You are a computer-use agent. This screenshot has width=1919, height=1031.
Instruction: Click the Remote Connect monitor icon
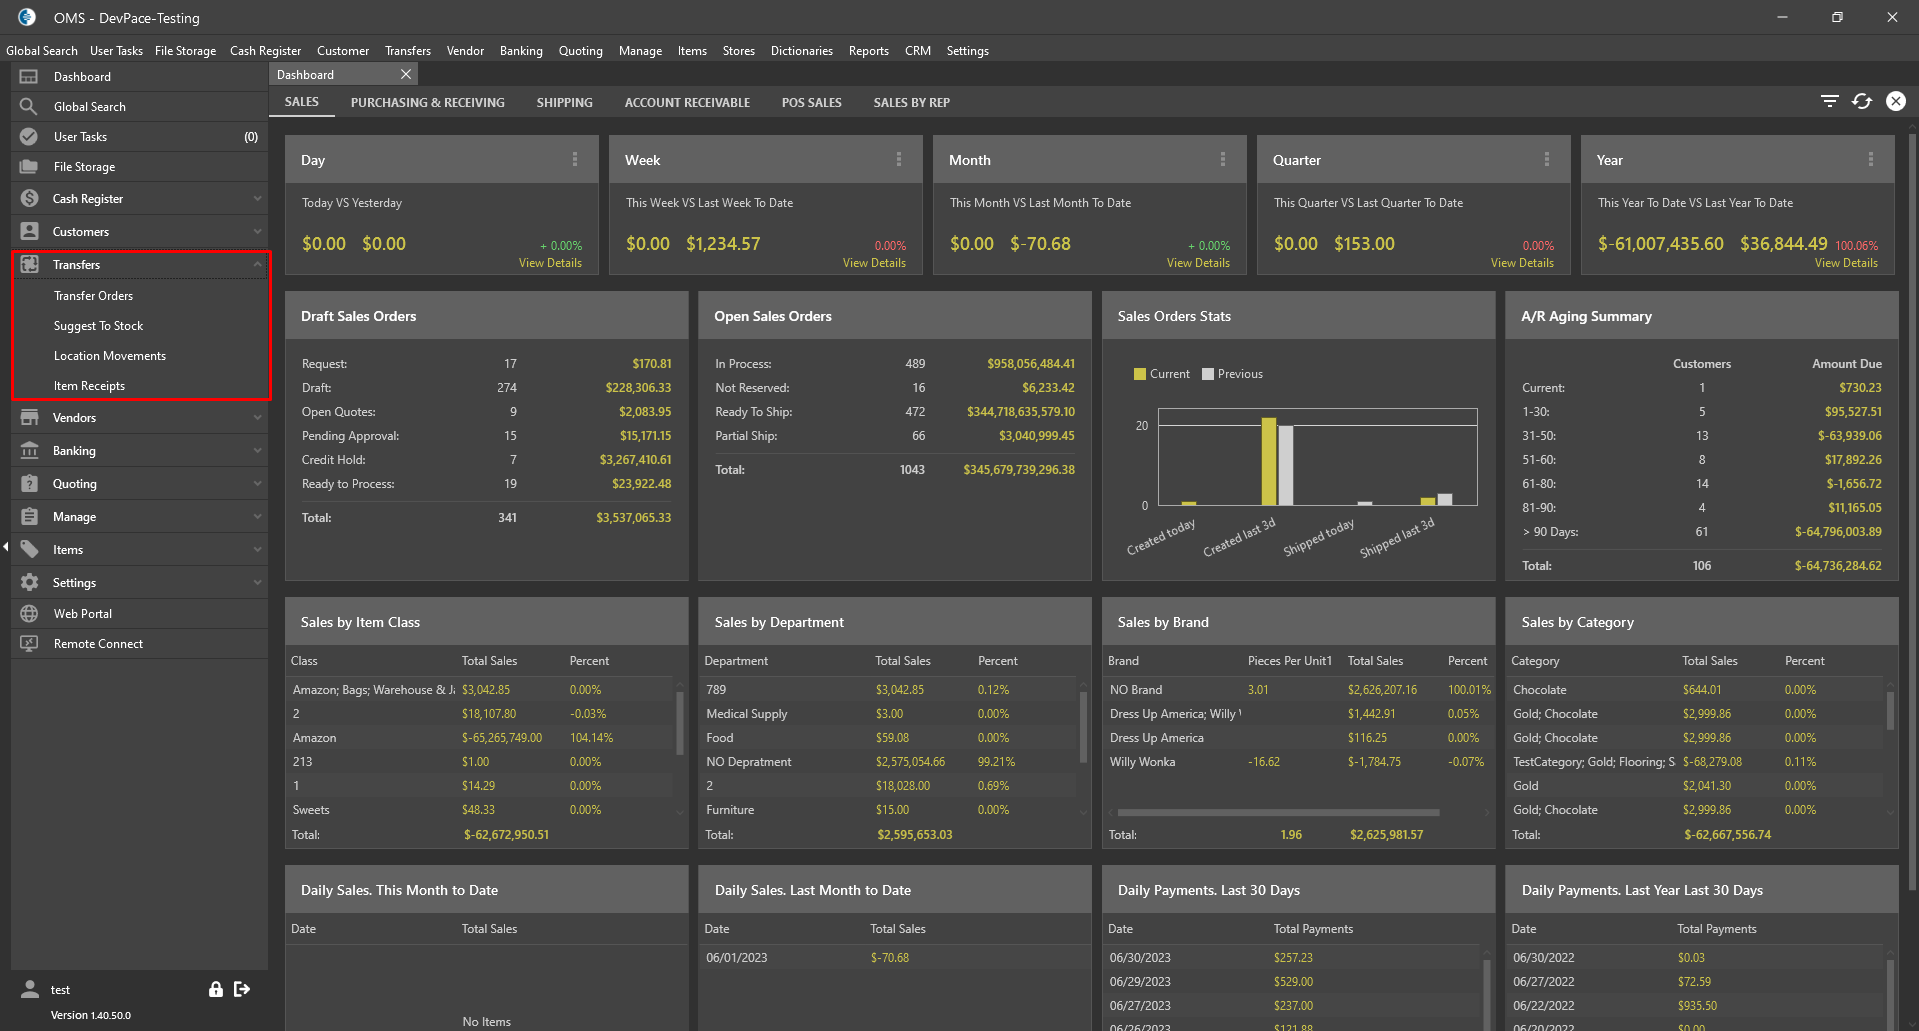click(29, 644)
